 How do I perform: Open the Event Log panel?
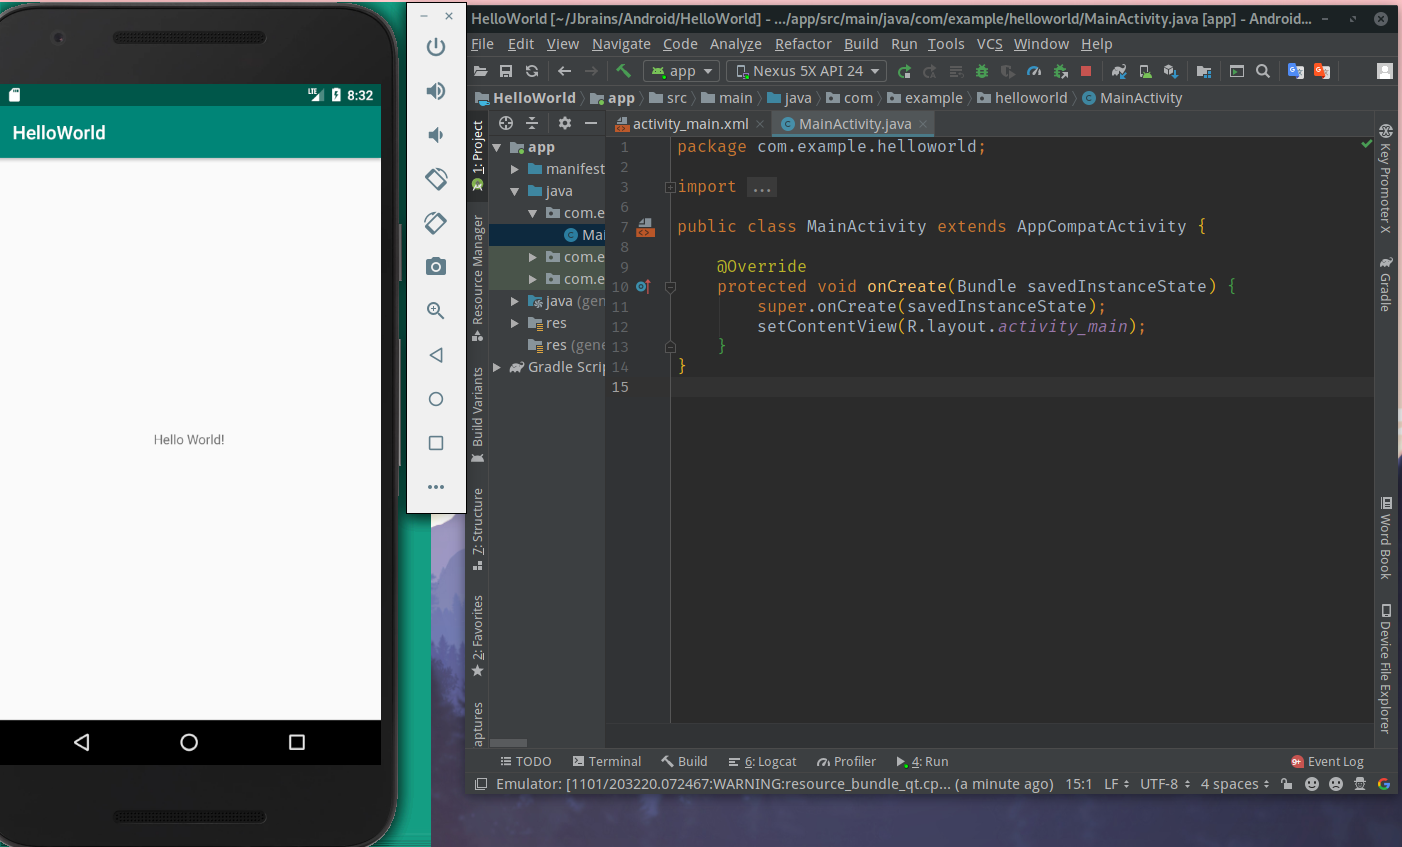[1327, 762]
